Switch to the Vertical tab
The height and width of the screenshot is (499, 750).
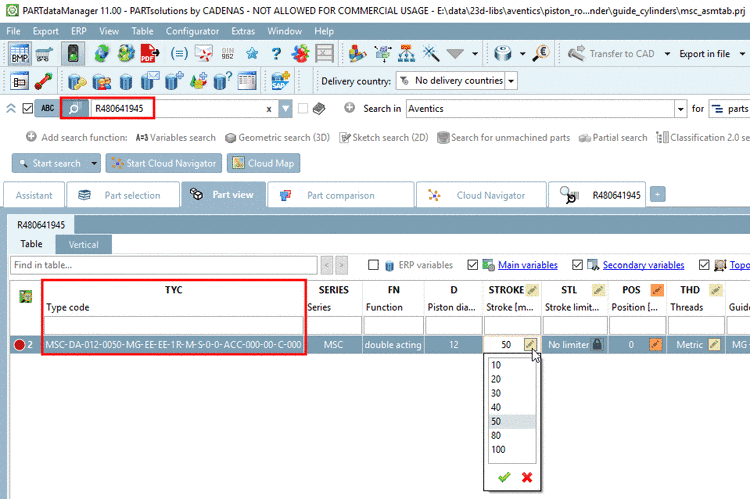84,244
